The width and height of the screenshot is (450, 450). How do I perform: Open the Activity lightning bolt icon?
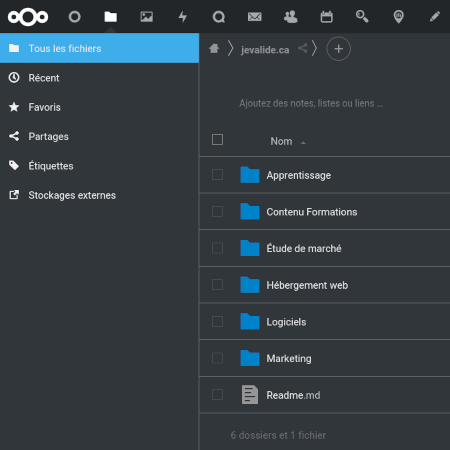coord(183,17)
